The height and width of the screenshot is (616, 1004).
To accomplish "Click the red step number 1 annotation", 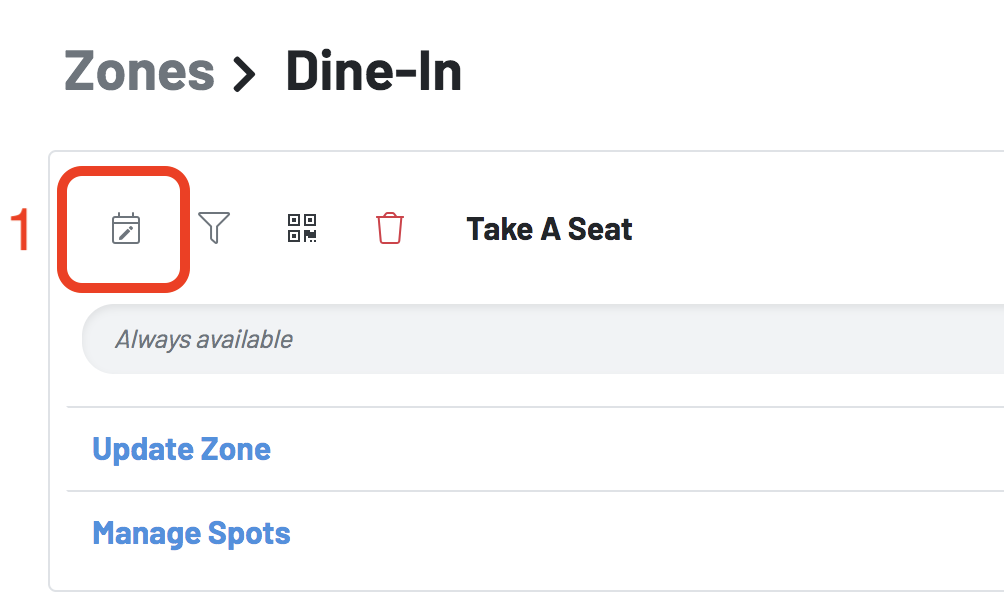I will click(20, 229).
